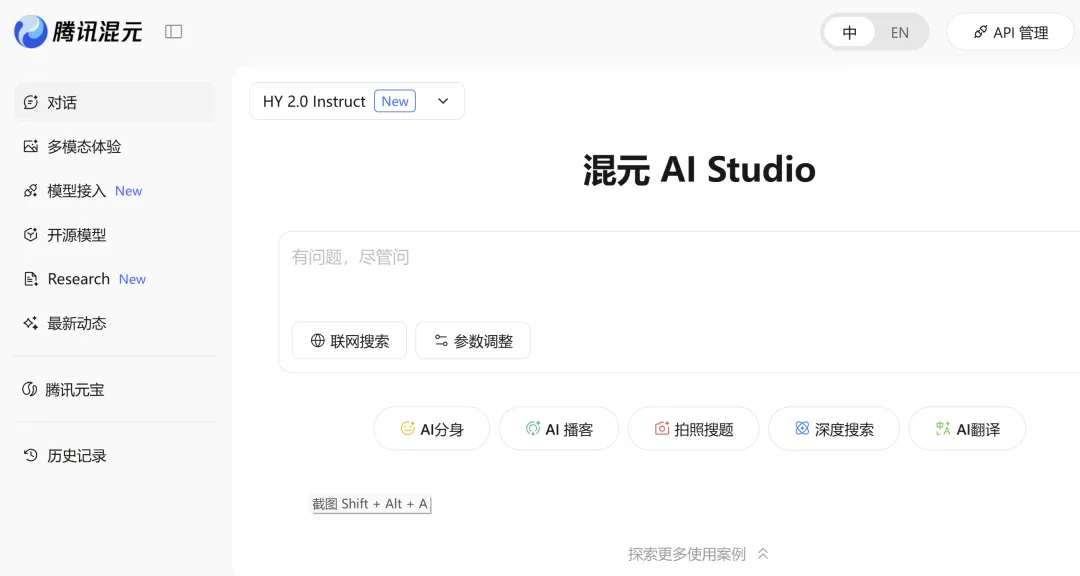Screen dimensions: 1080x576
Task: Click the image icon beside 多模态体验
Action: pos(30,146)
